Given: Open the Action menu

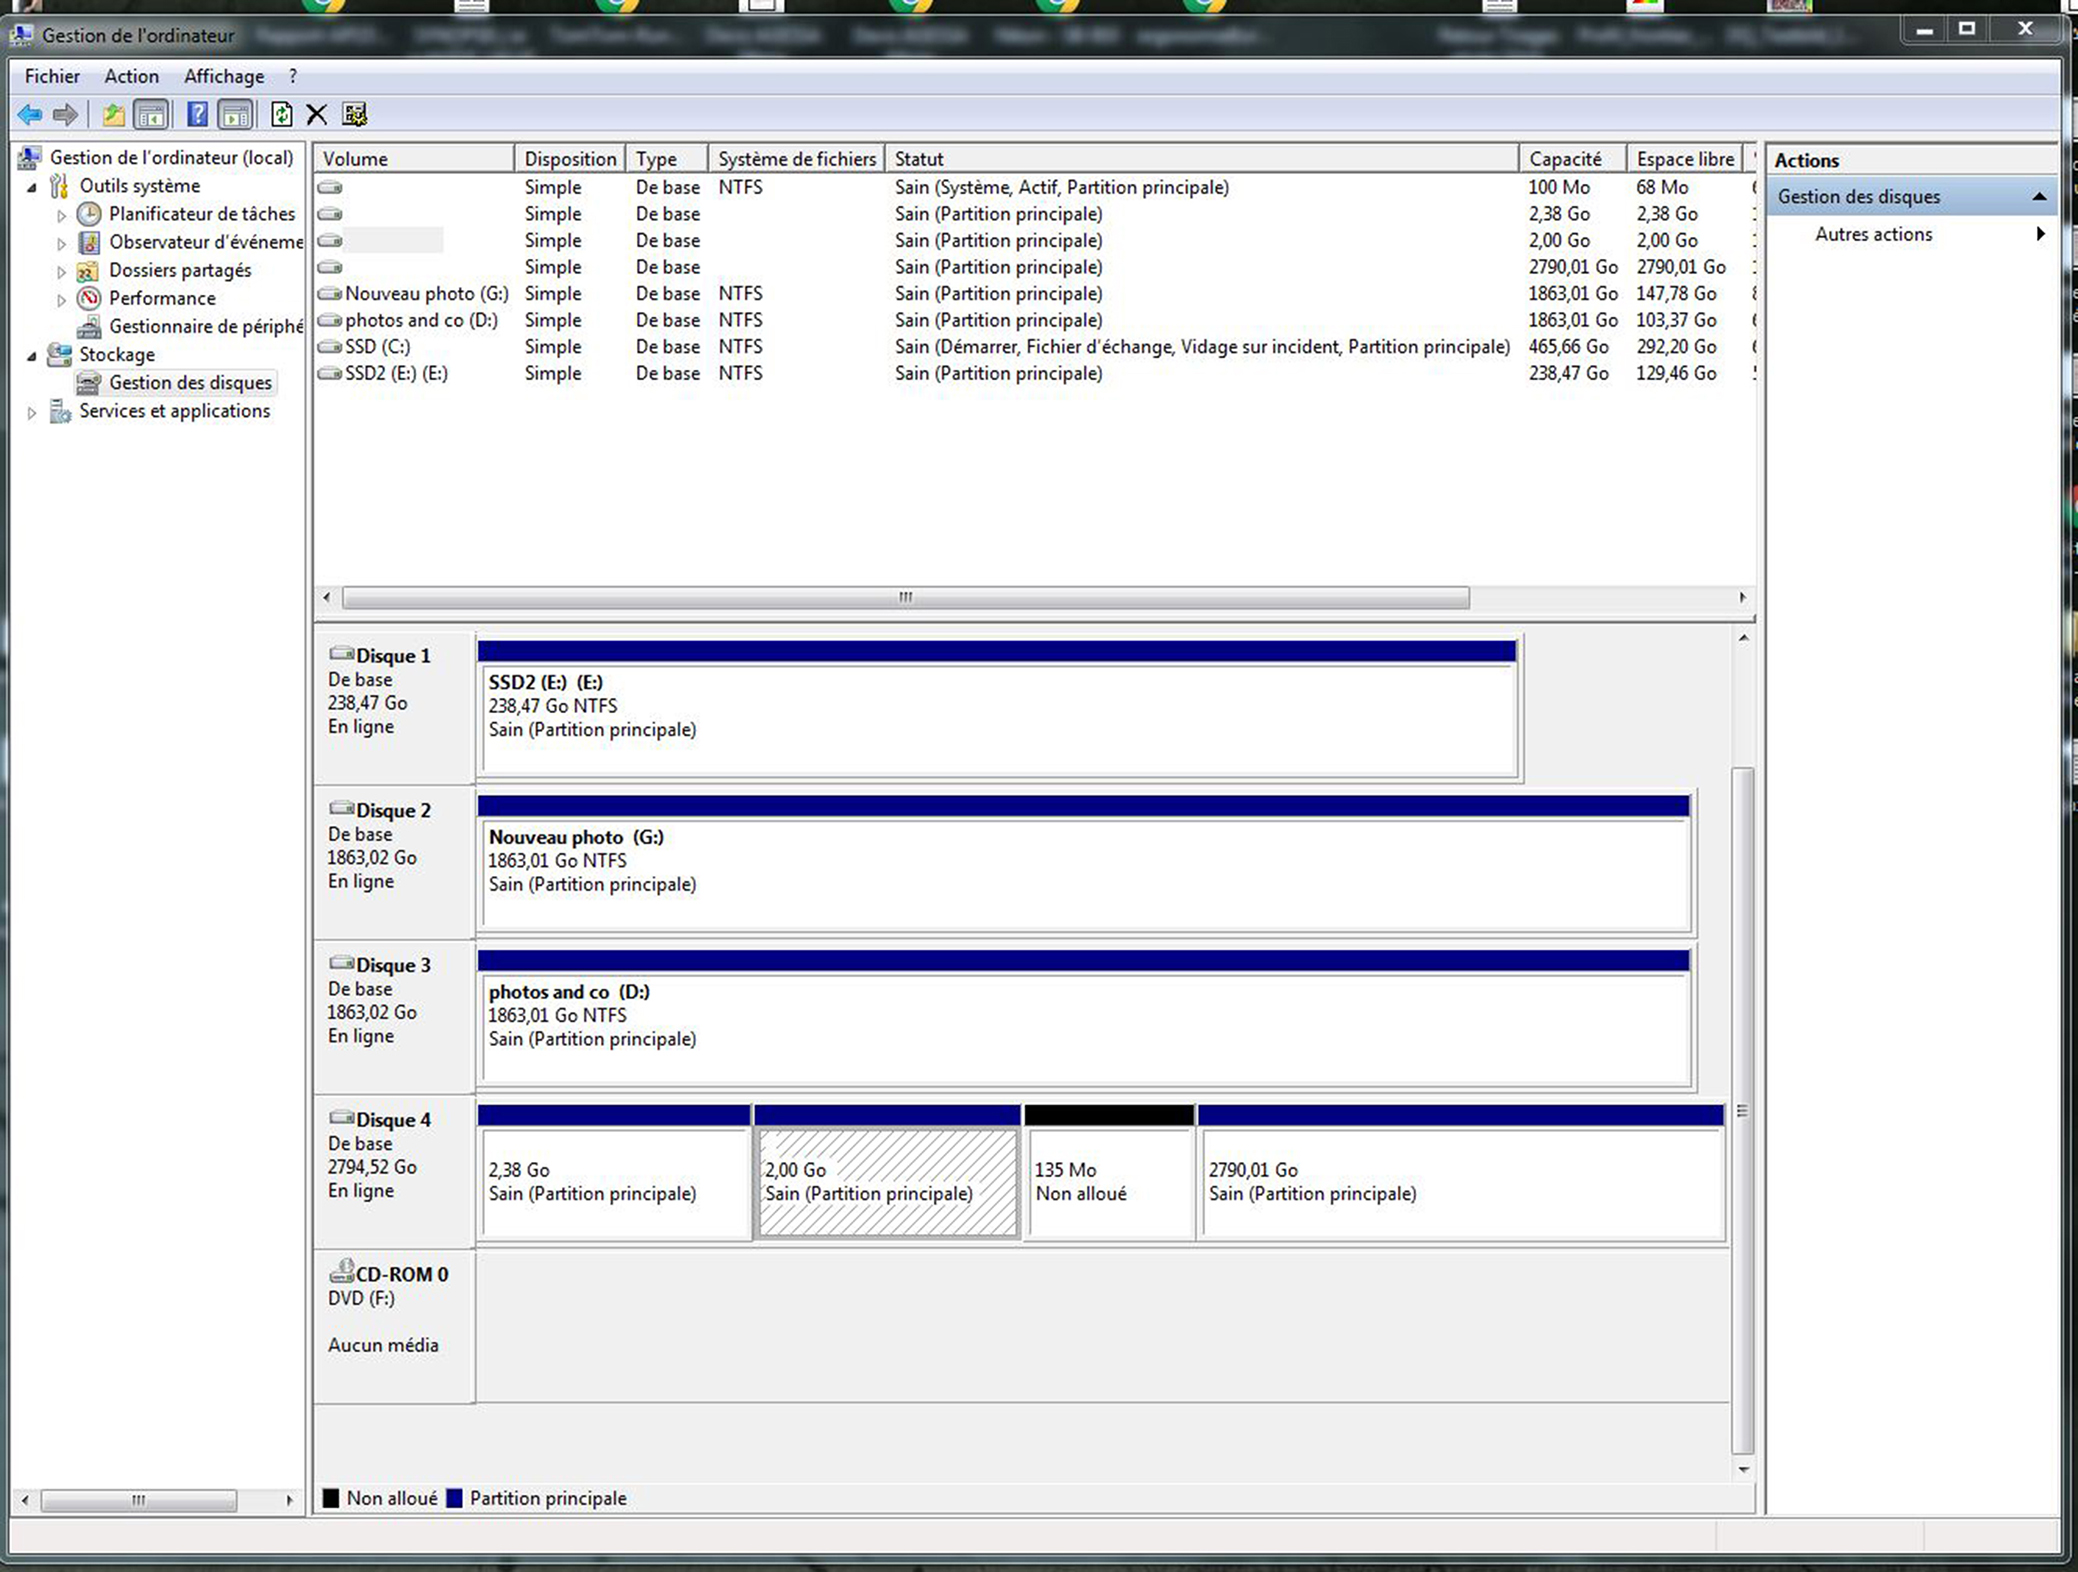Looking at the screenshot, I should point(131,76).
